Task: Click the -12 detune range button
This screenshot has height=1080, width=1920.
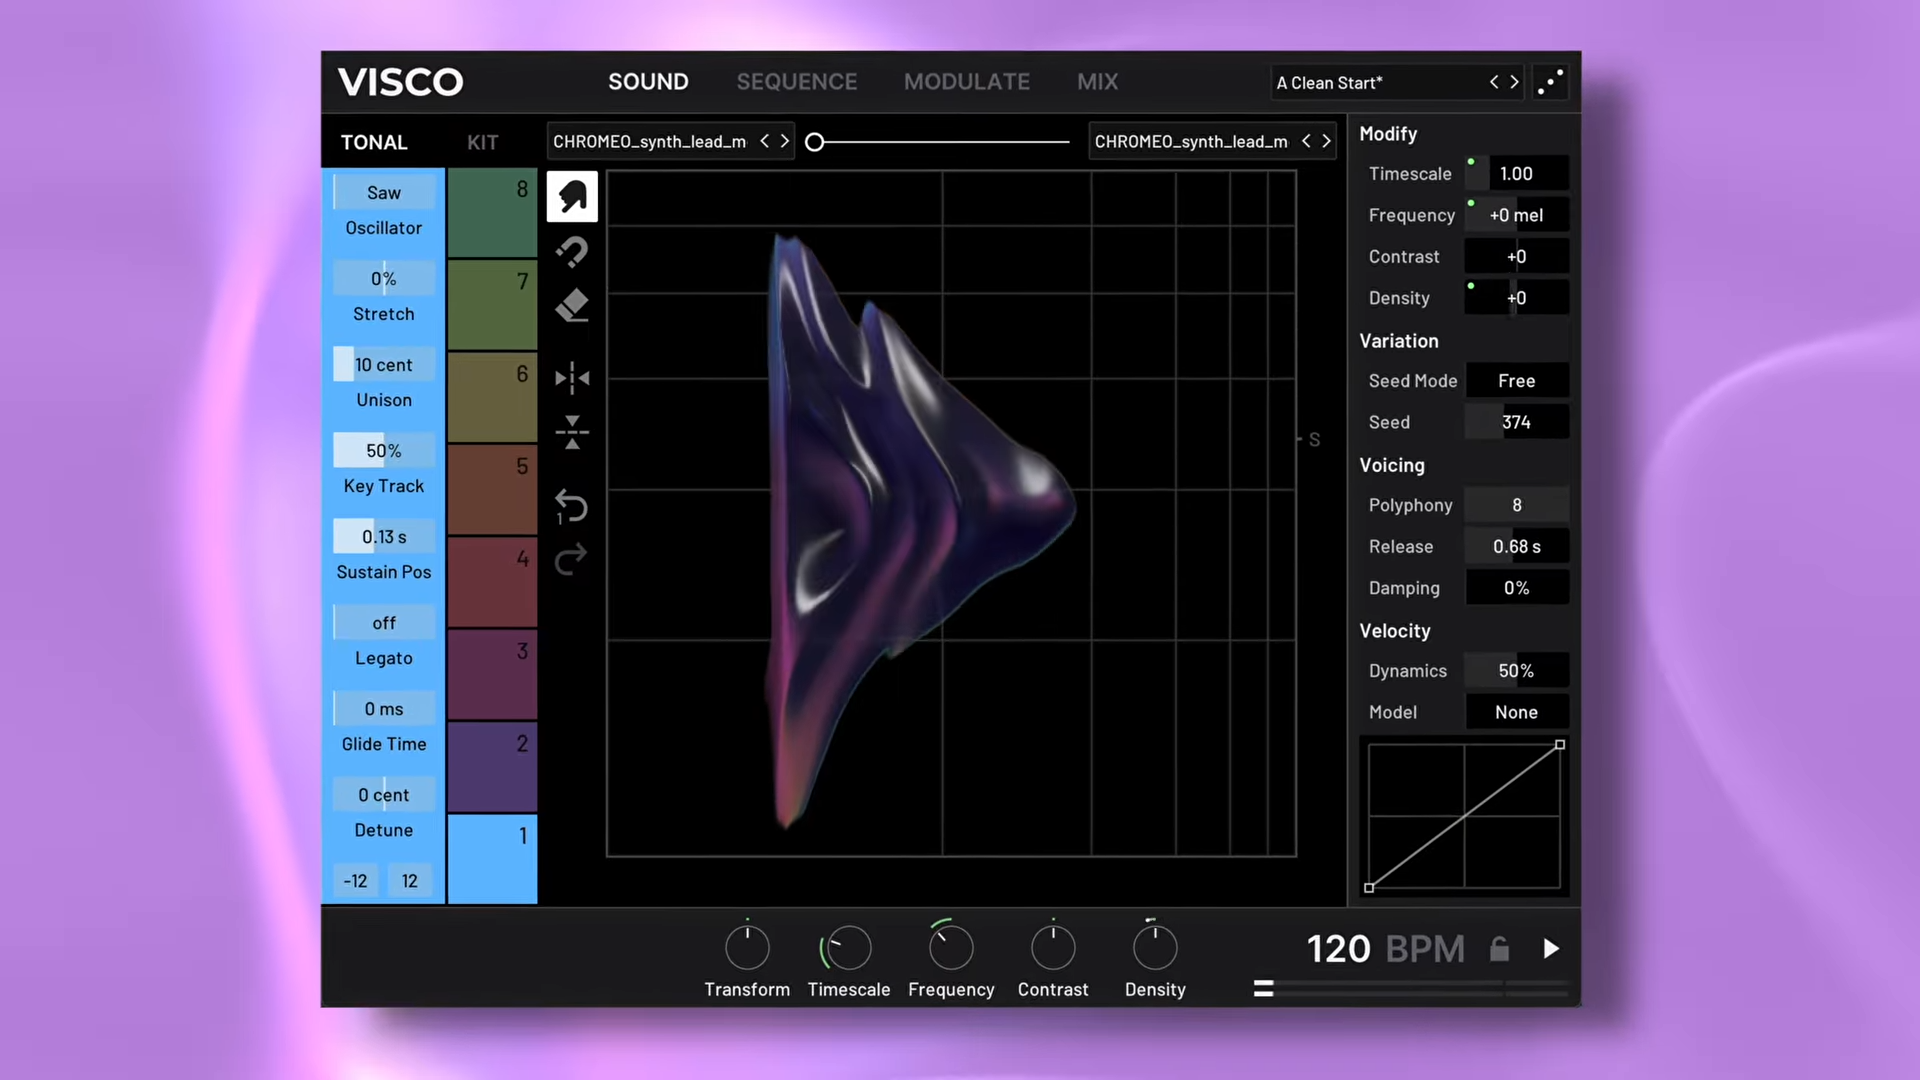Action: [355, 880]
